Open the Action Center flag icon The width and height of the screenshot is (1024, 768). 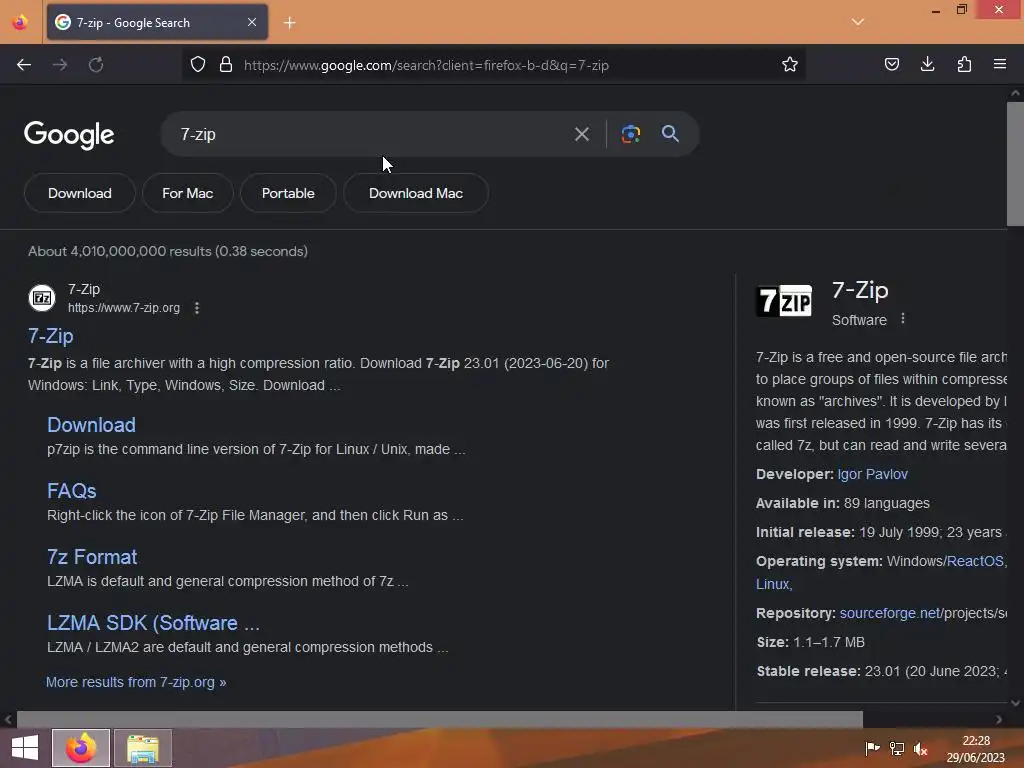[872, 748]
